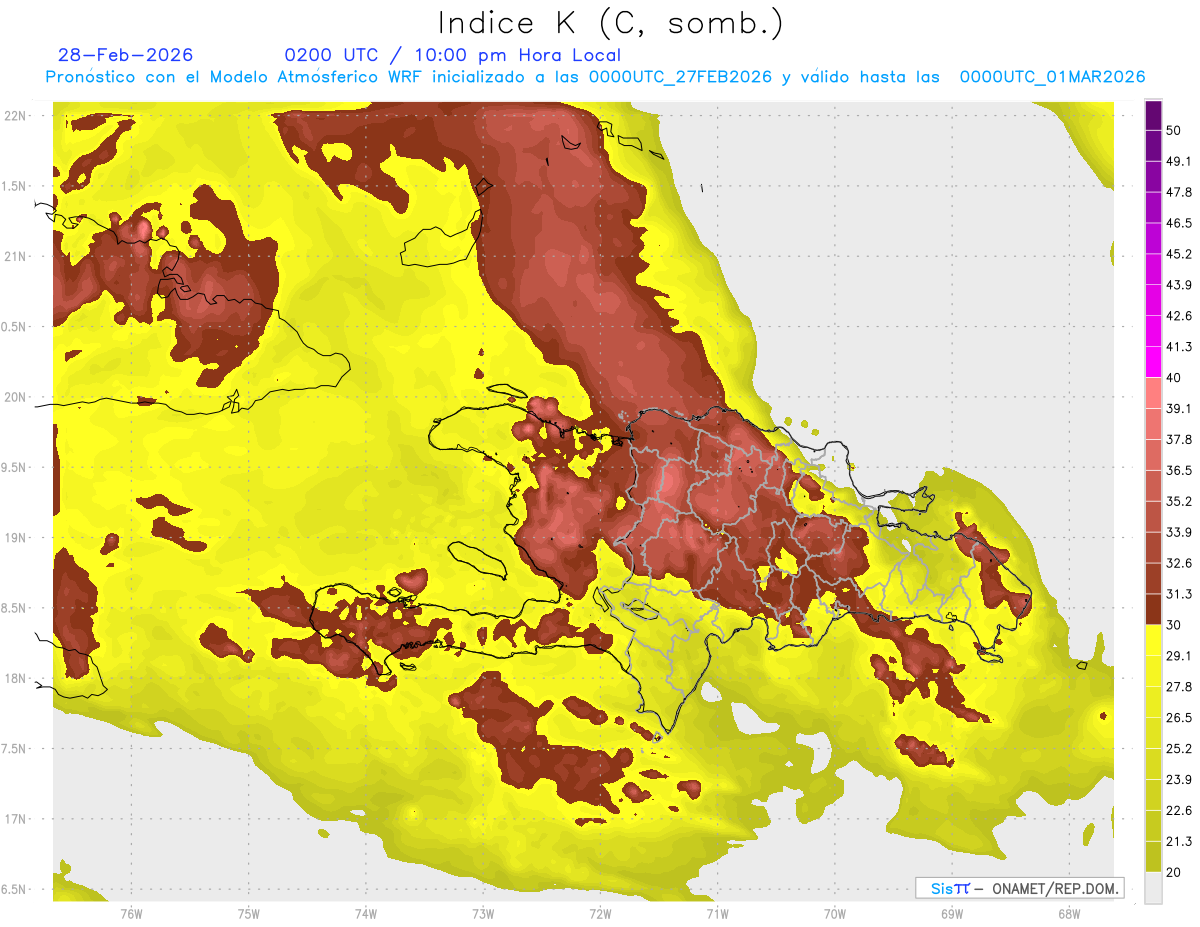
Task: Select the olive swatch between 21.3 and 20
Action: tap(1153, 857)
